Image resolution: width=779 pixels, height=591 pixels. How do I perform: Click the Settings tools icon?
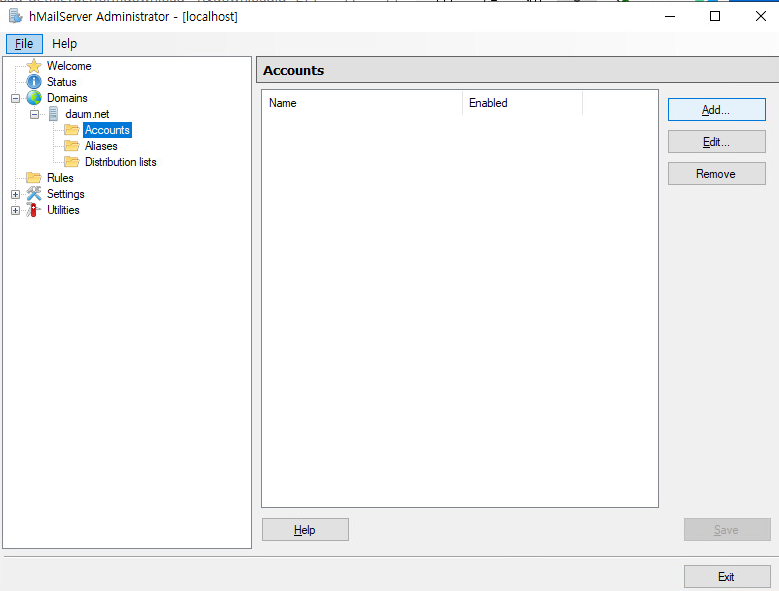[x=34, y=194]
